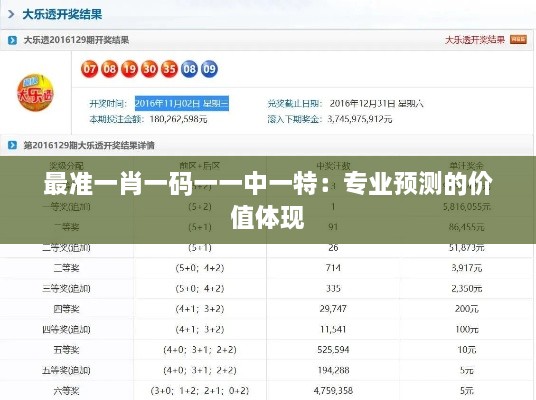This screenshot has height=400, width=536.
Task: Click prize amount 2,350元
Action: point(467,289)
